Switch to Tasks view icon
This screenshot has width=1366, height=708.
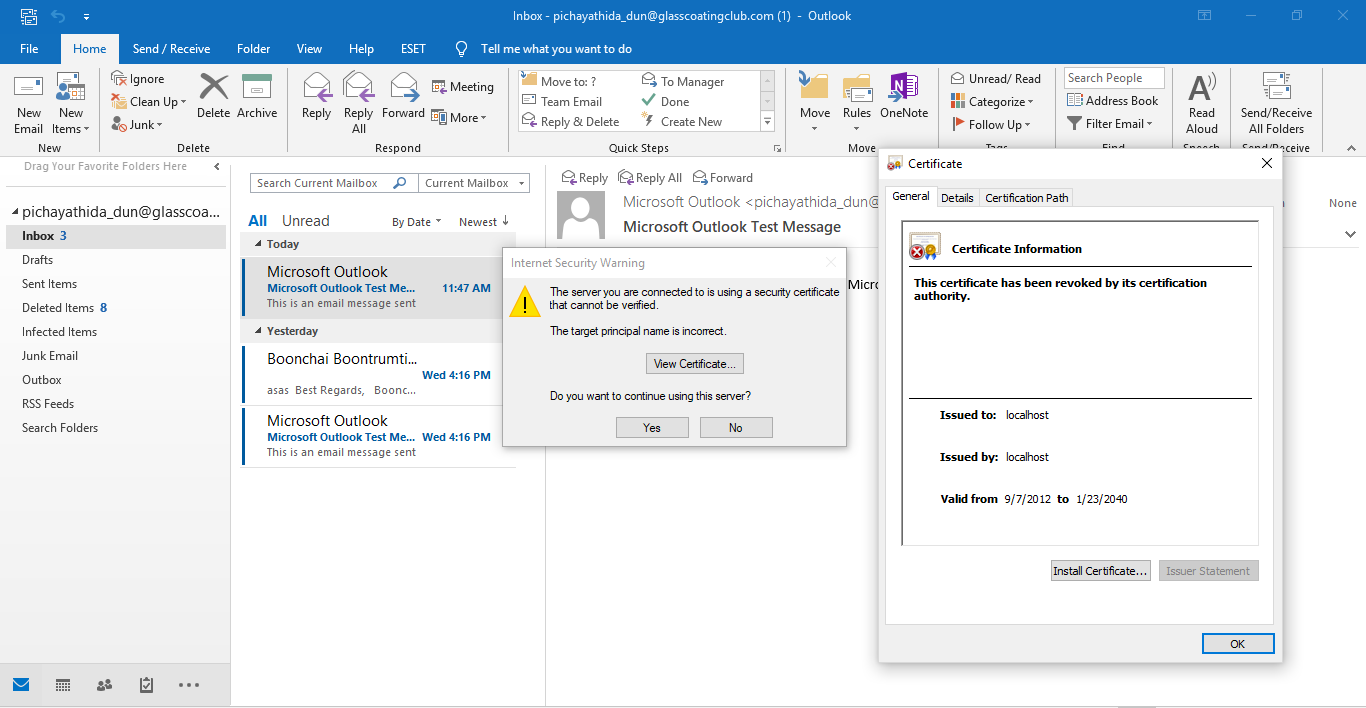tap(146, 685)
